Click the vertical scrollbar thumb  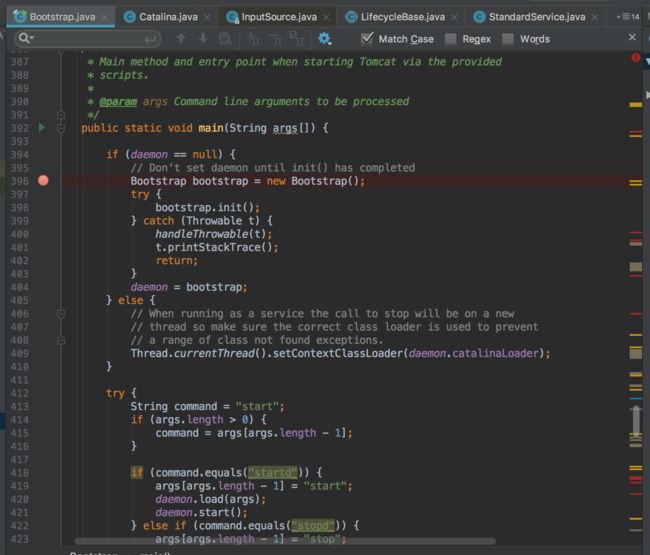point(636,421)
